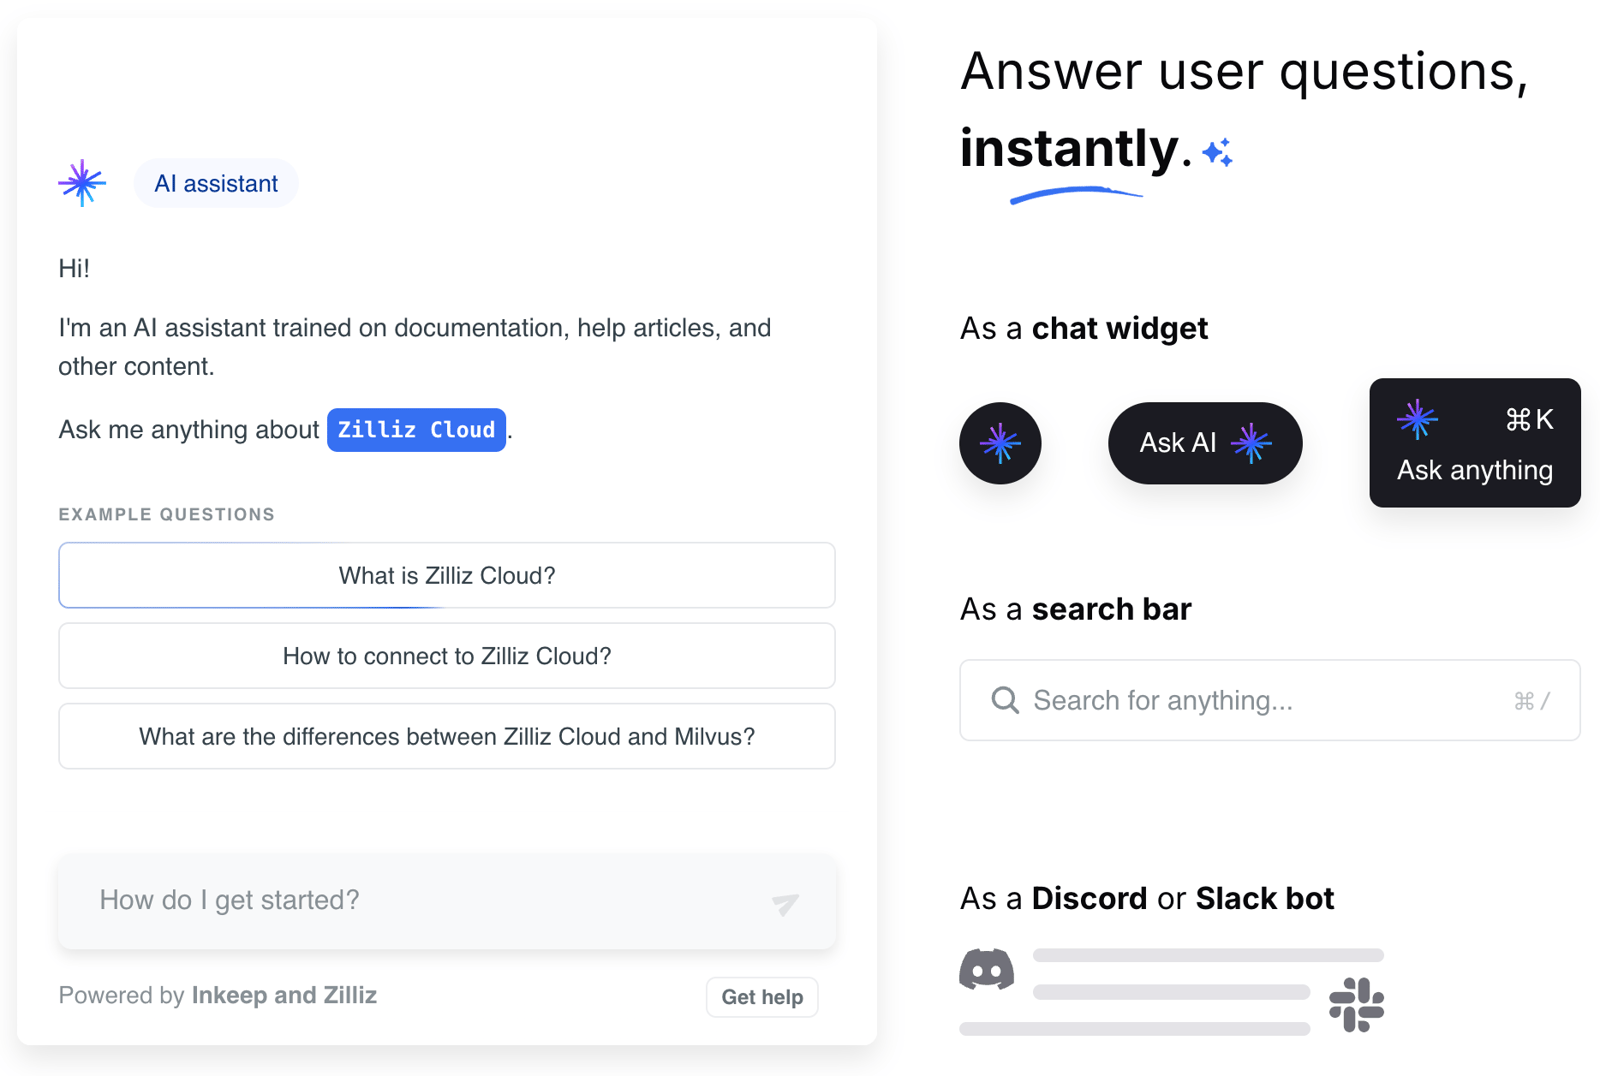Click the sparkle icon after 'instantly.'

1218,152
